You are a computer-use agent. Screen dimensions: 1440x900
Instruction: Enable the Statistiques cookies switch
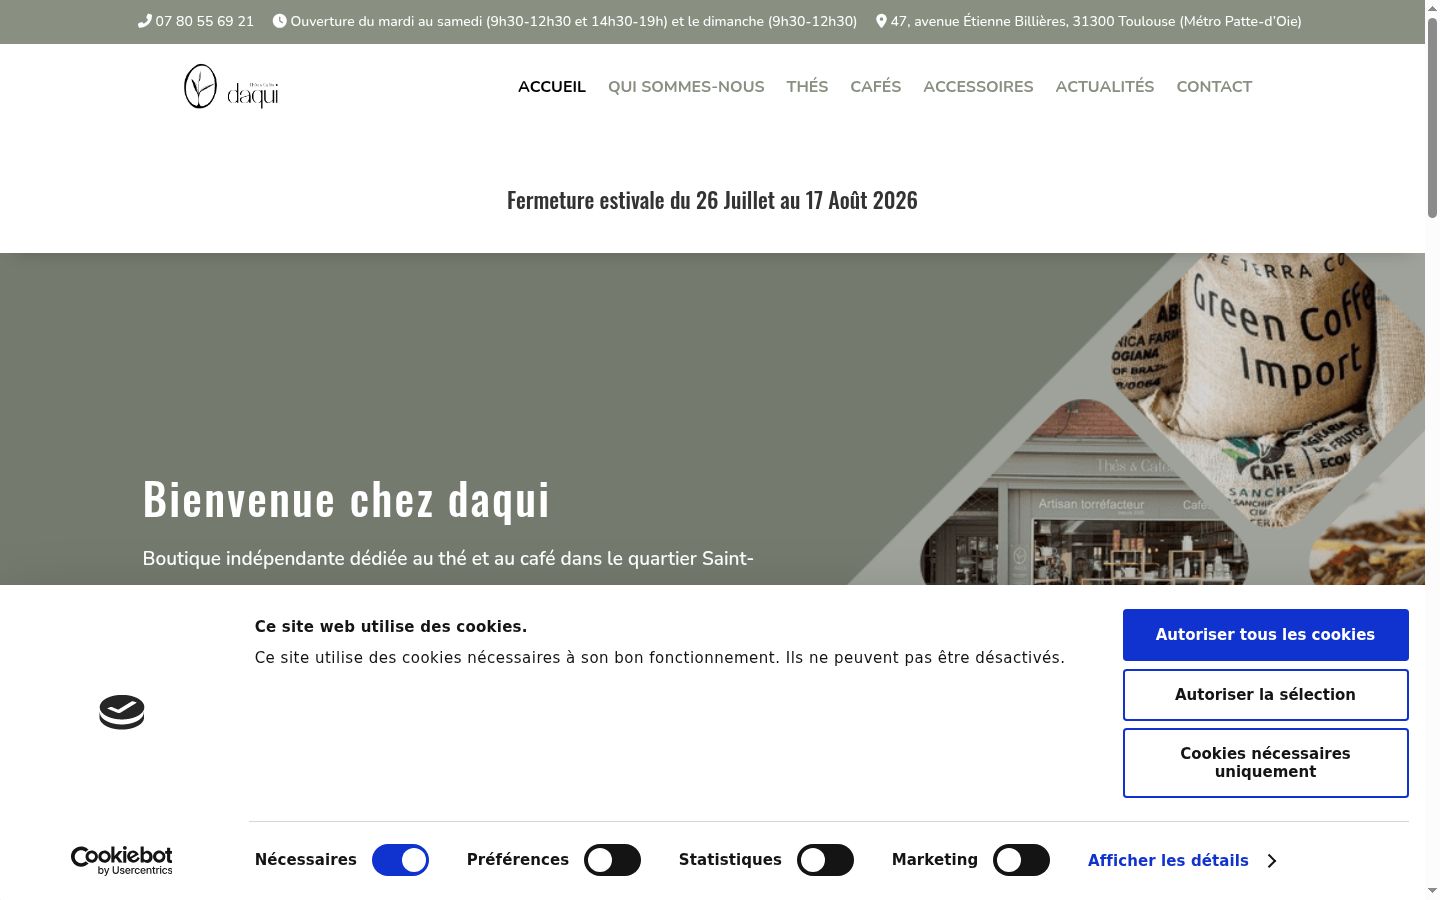(x=825, y=860)
